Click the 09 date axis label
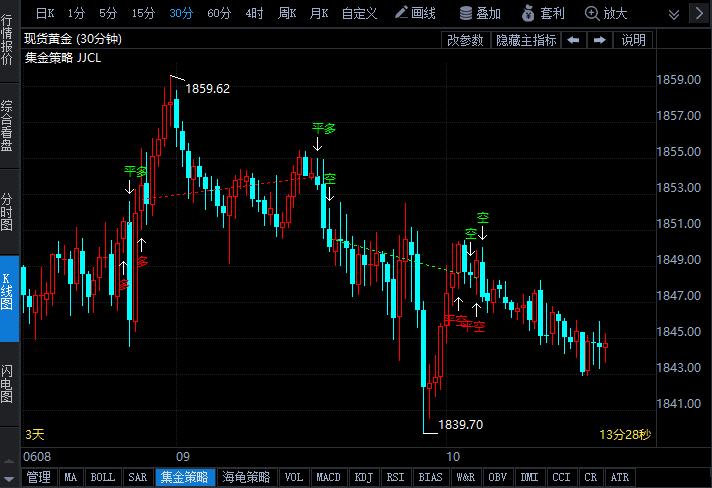This screenshot has width=712, height=488. 183,457
